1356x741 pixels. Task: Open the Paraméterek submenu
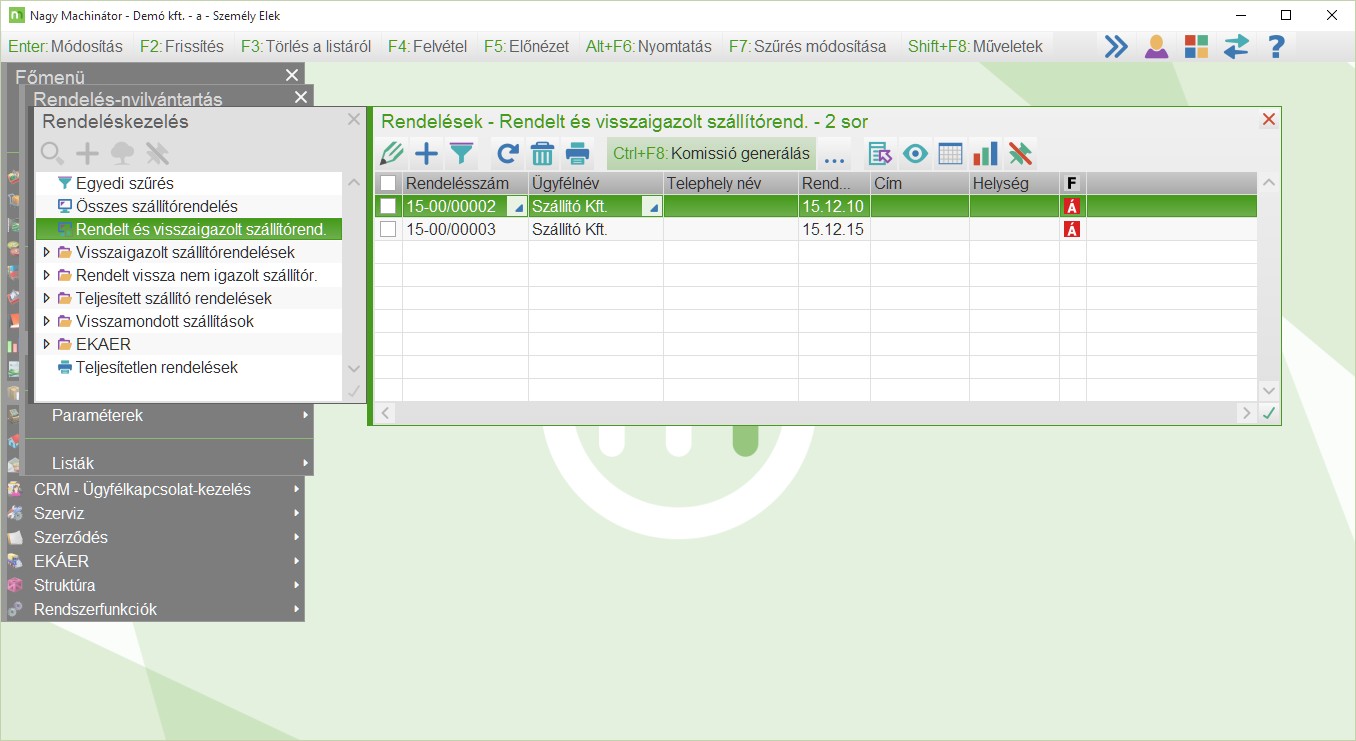[x=168, y=415]
